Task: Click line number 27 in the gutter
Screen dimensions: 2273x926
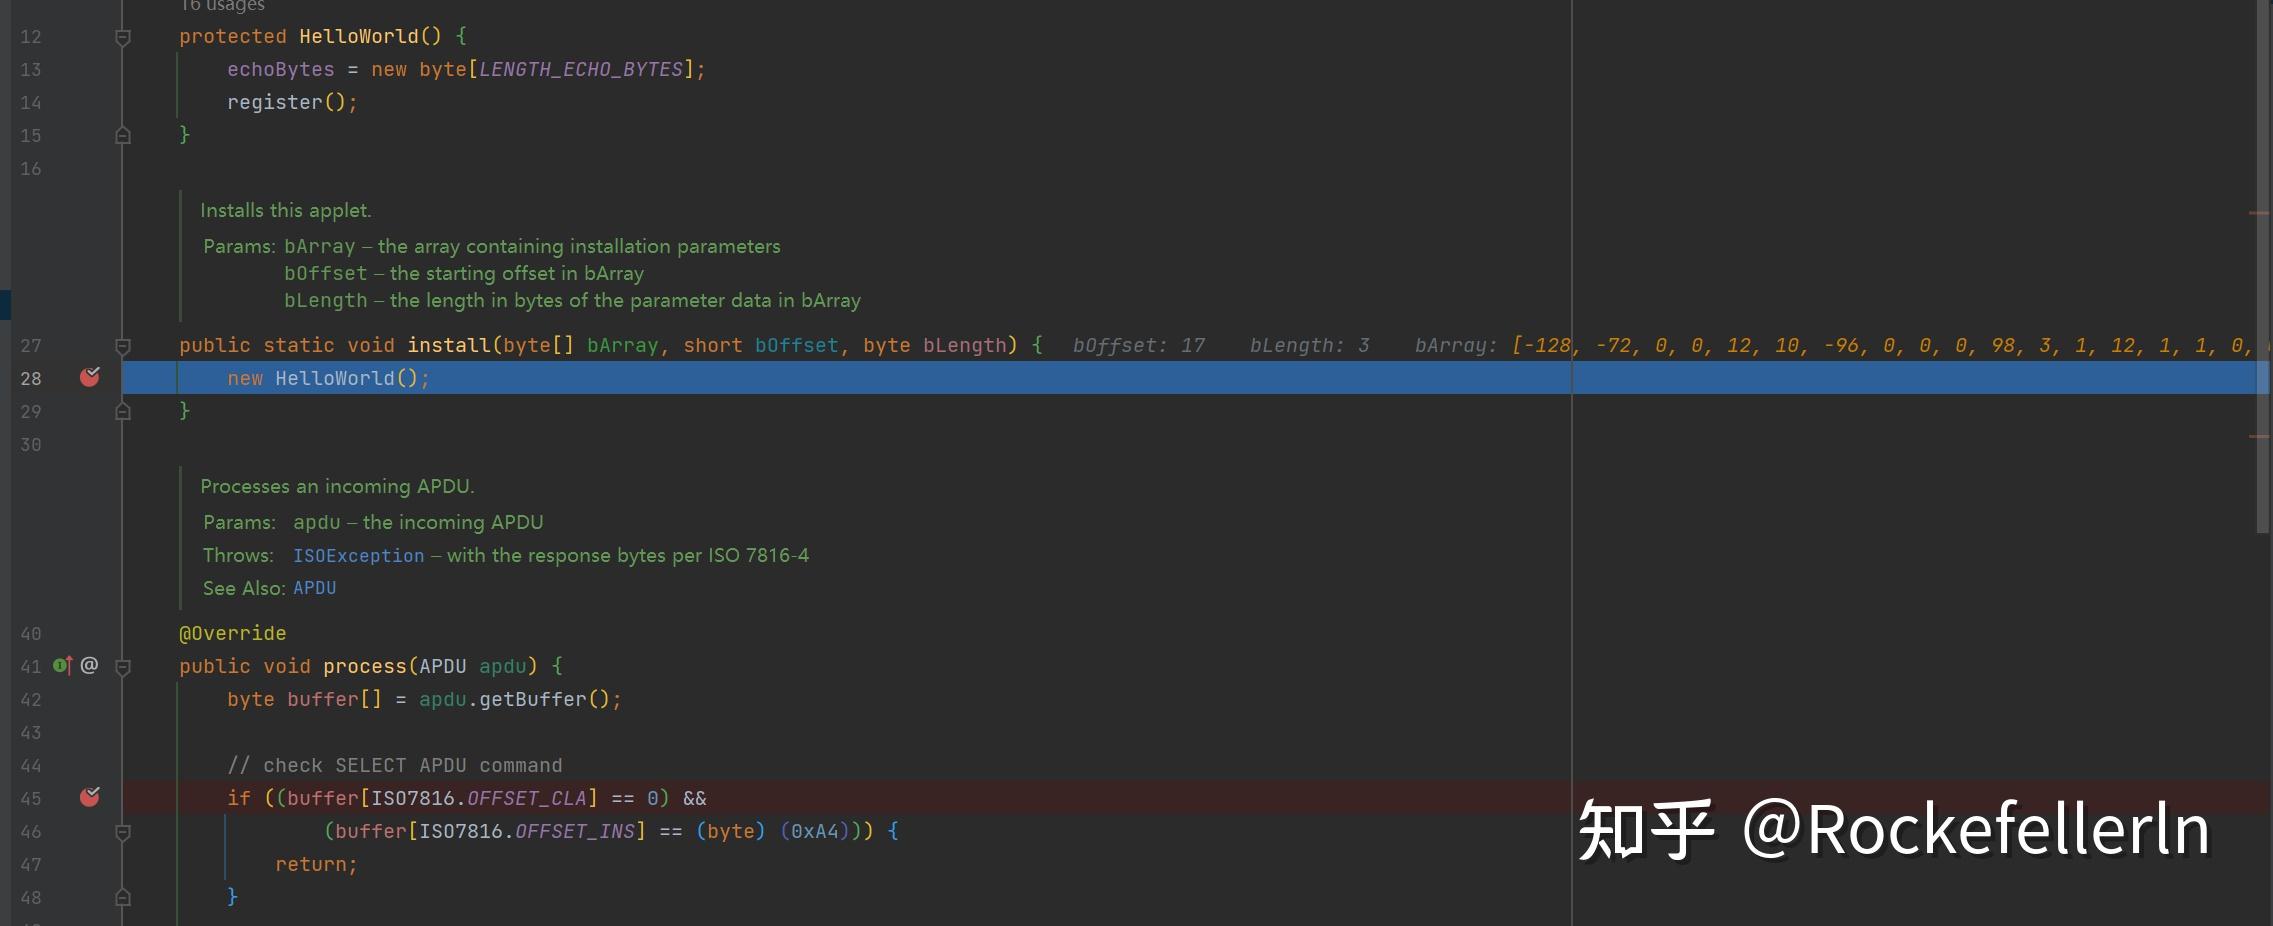Action: click(x=30, y=345)
